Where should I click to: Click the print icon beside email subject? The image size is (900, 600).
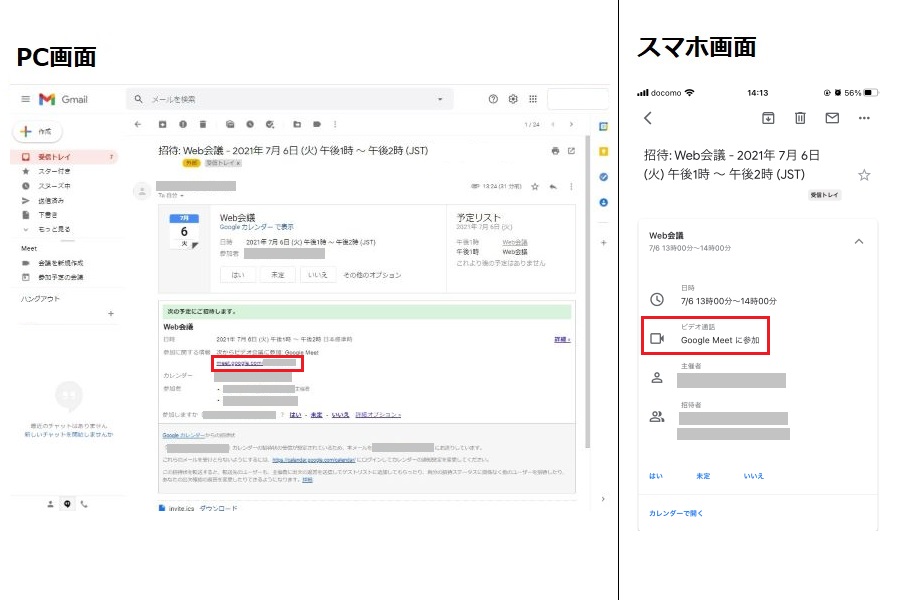[x=556, y=151]
